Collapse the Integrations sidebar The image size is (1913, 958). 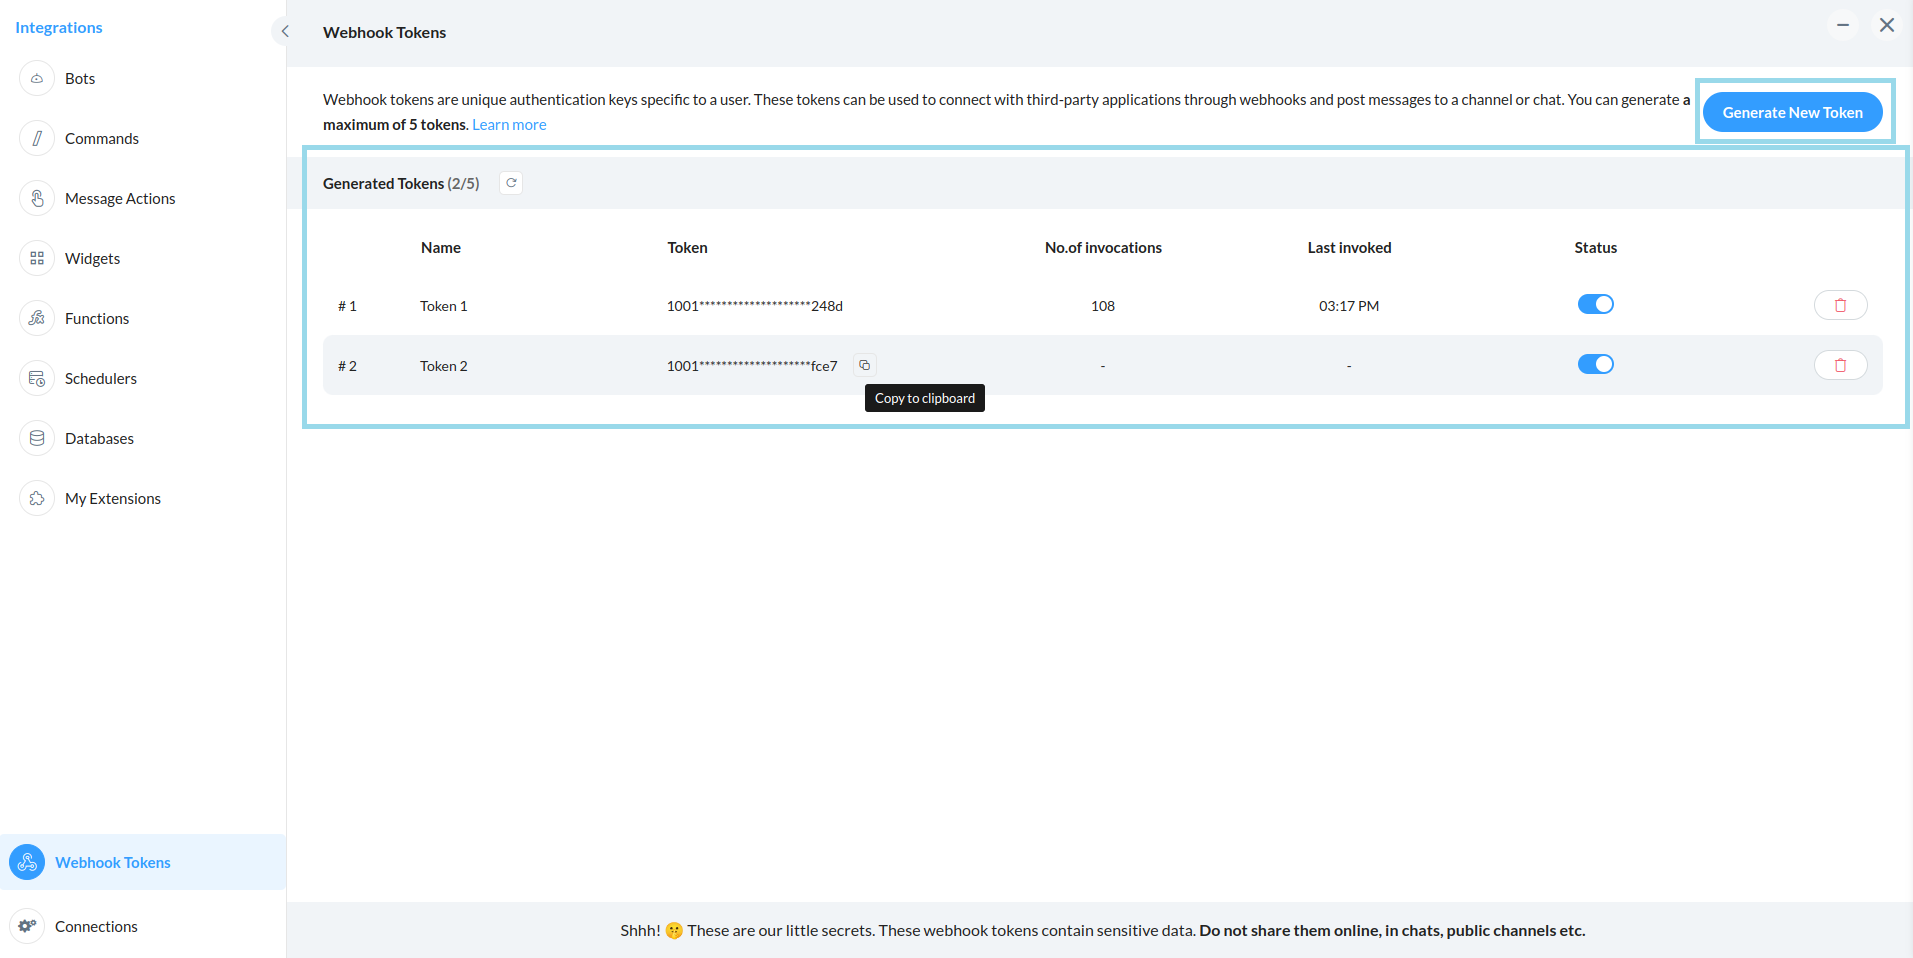(x=285, y=31)
